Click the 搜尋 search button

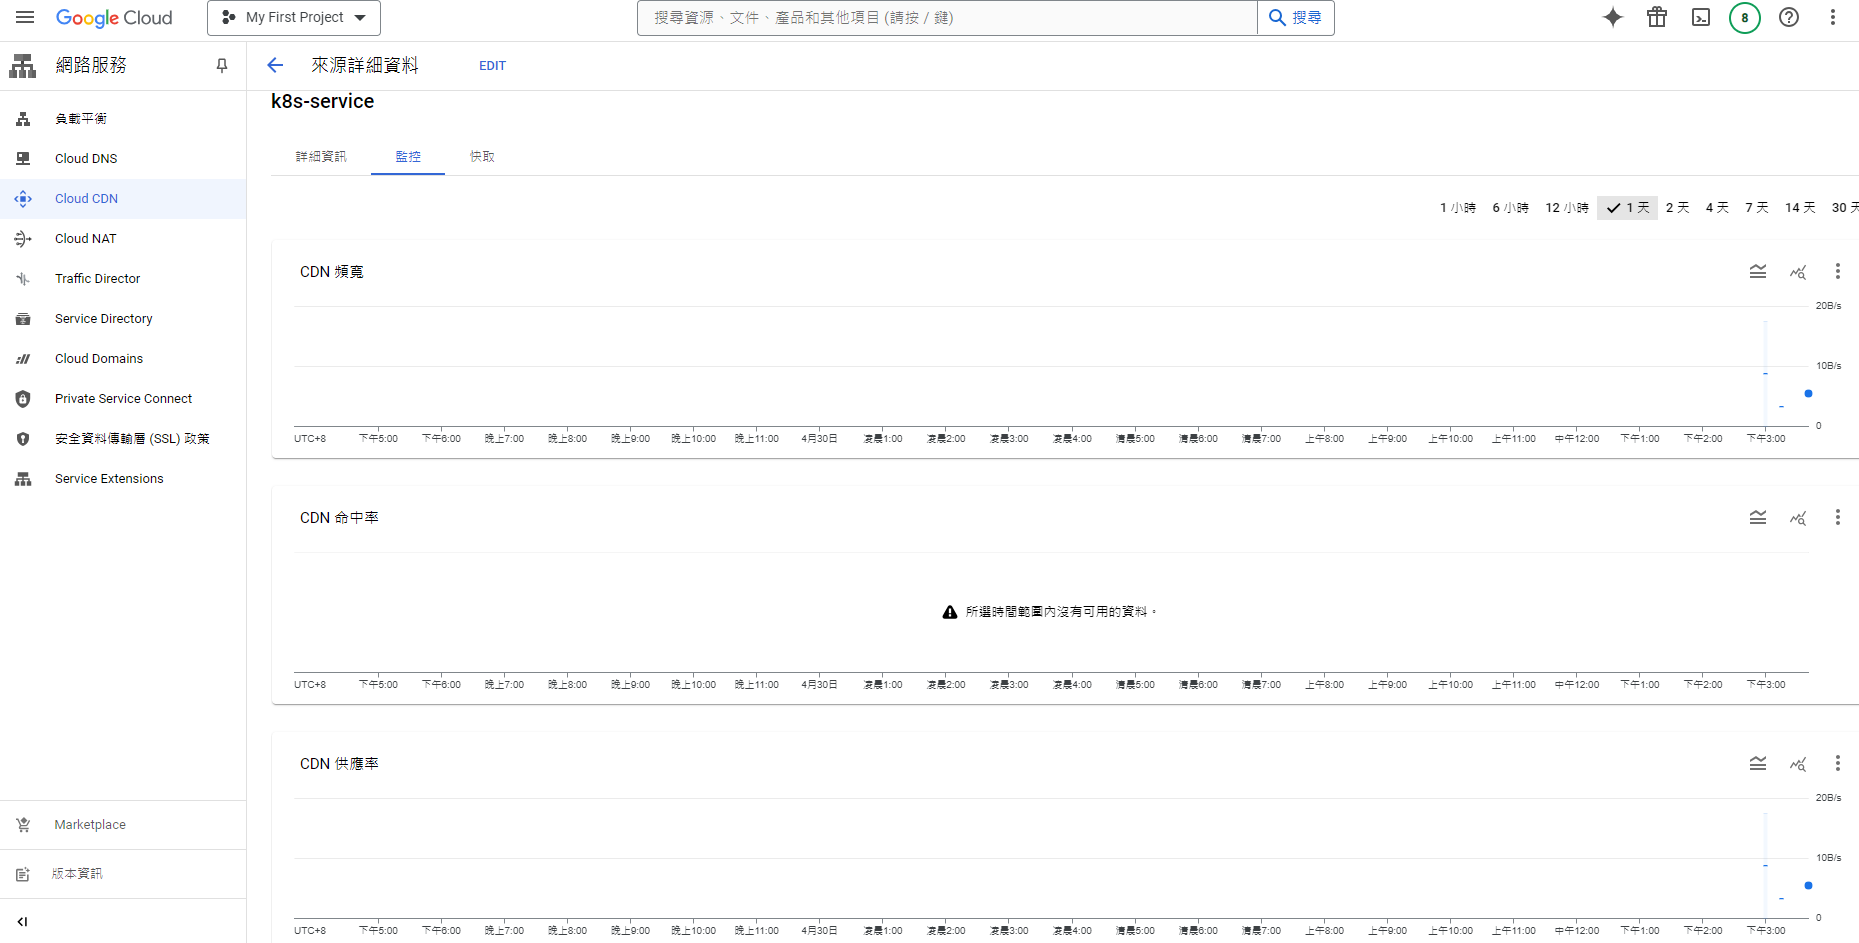coord(1296,18)
